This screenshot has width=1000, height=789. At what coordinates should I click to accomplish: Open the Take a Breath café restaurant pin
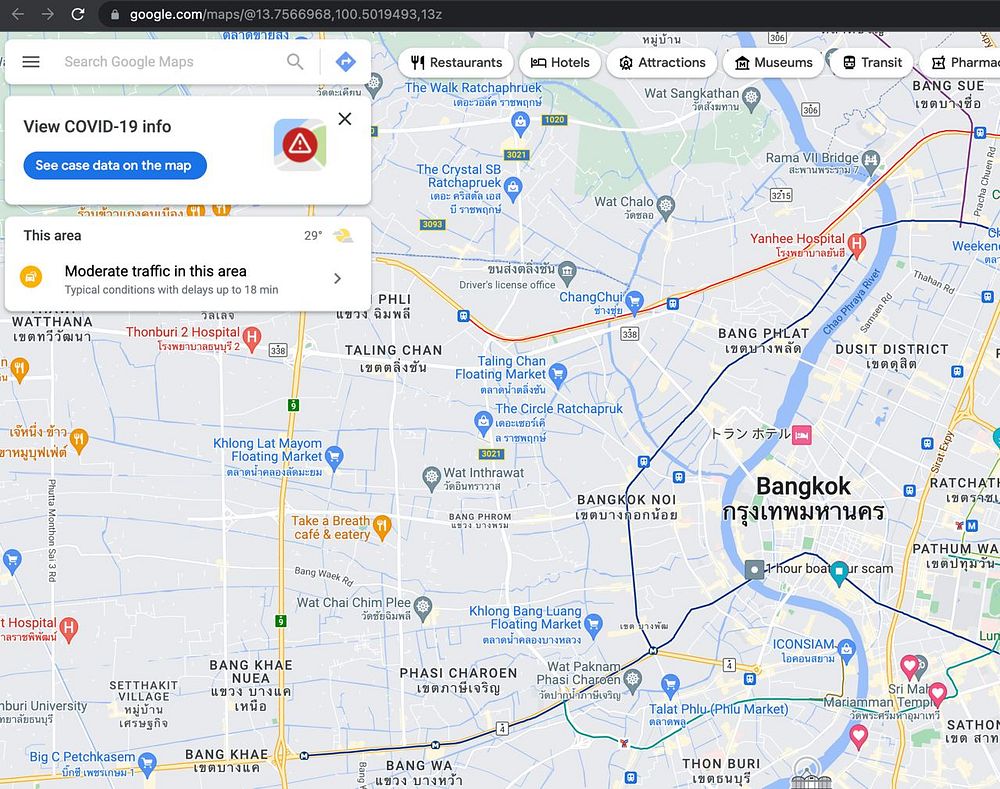click(382, 527)
